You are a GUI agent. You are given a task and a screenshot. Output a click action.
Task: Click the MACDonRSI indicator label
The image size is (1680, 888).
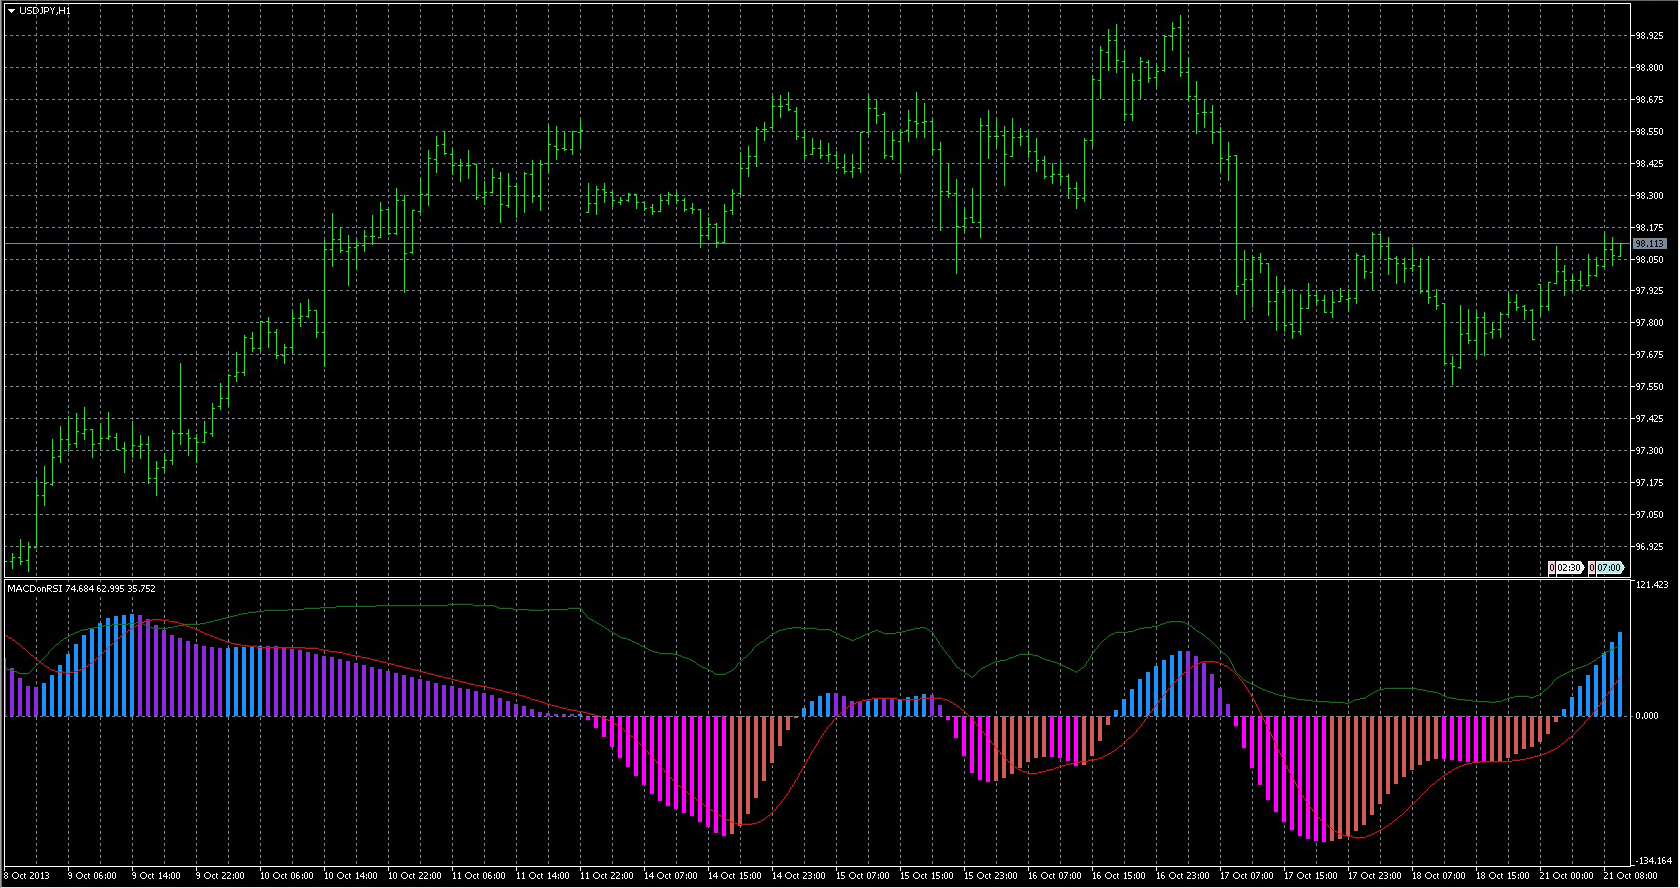(35, 589)
